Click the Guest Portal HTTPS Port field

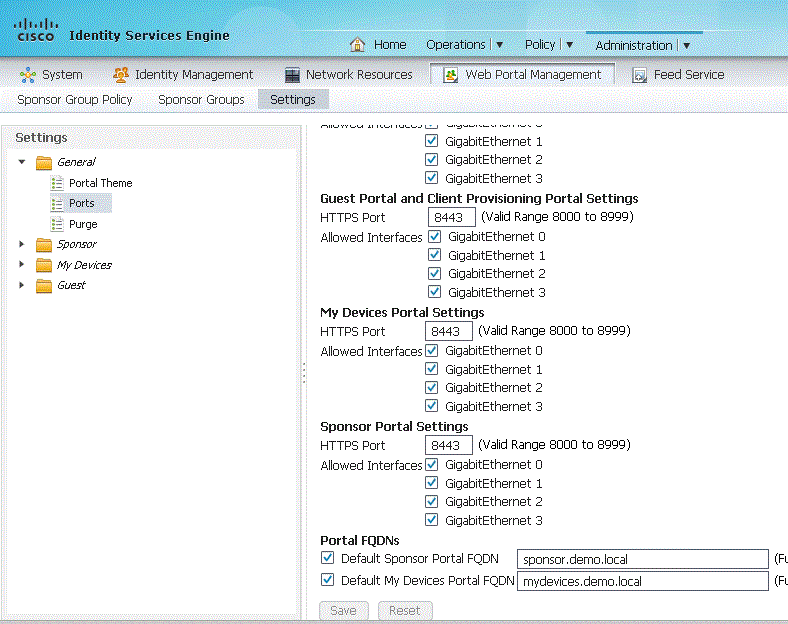click(x=451, y=217)
